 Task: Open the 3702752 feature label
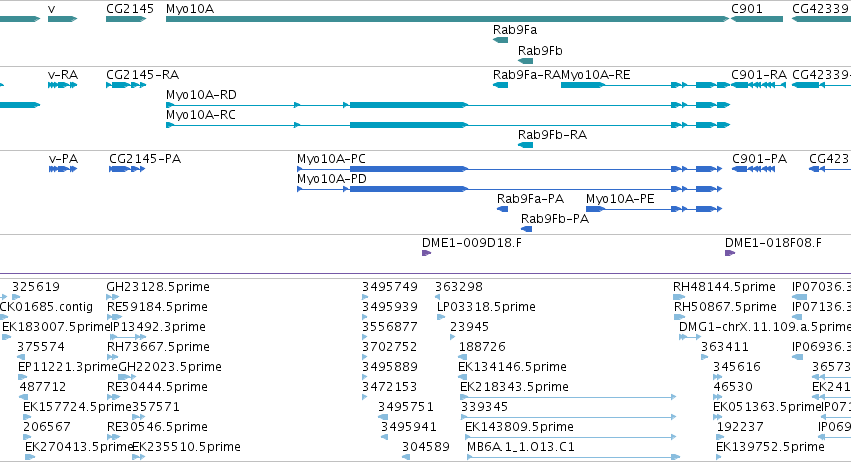(390, 347)
